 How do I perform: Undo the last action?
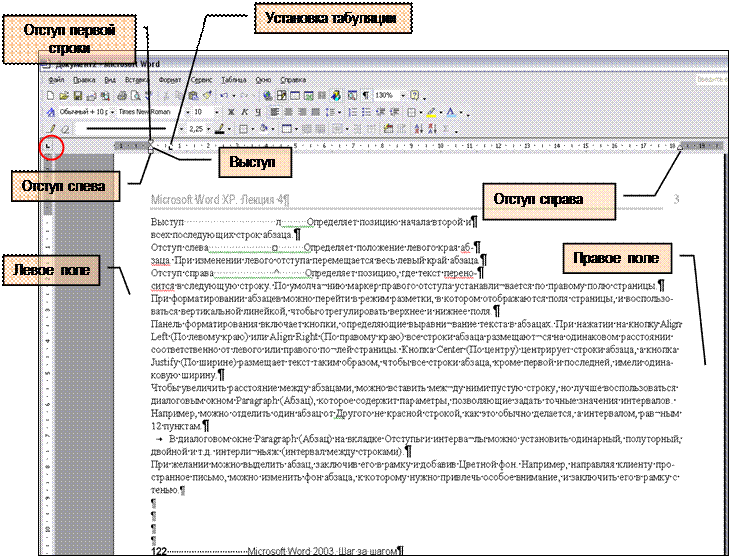click(x=225, y=96)
